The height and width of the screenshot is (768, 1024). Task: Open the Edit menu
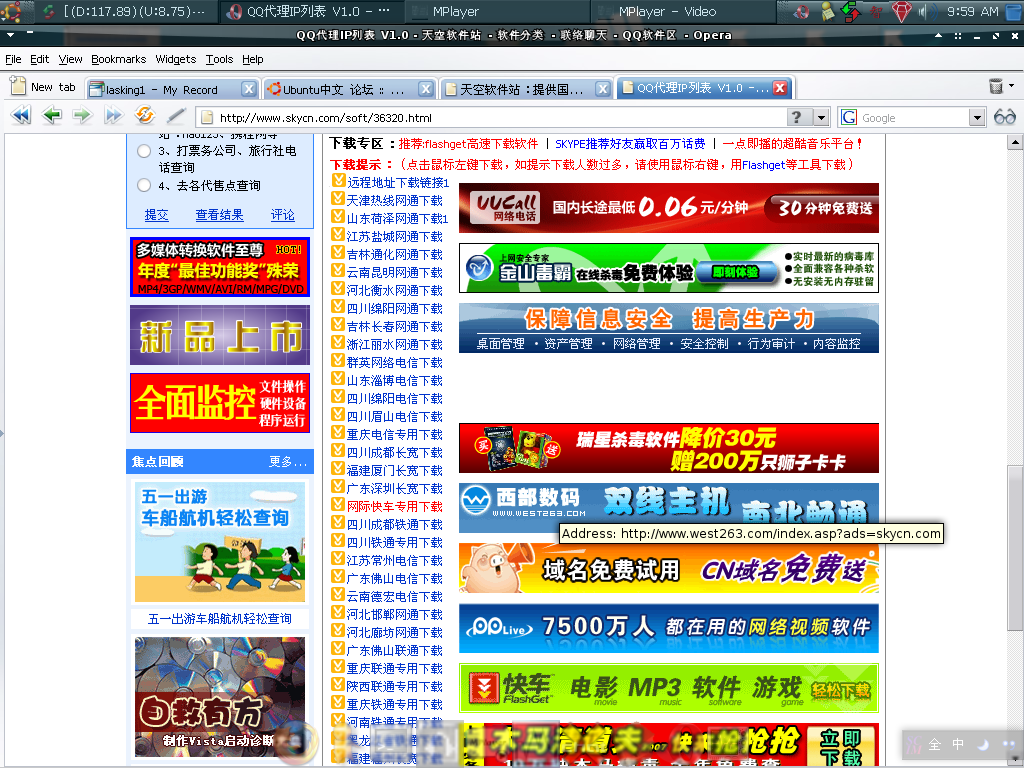point(39,59)
